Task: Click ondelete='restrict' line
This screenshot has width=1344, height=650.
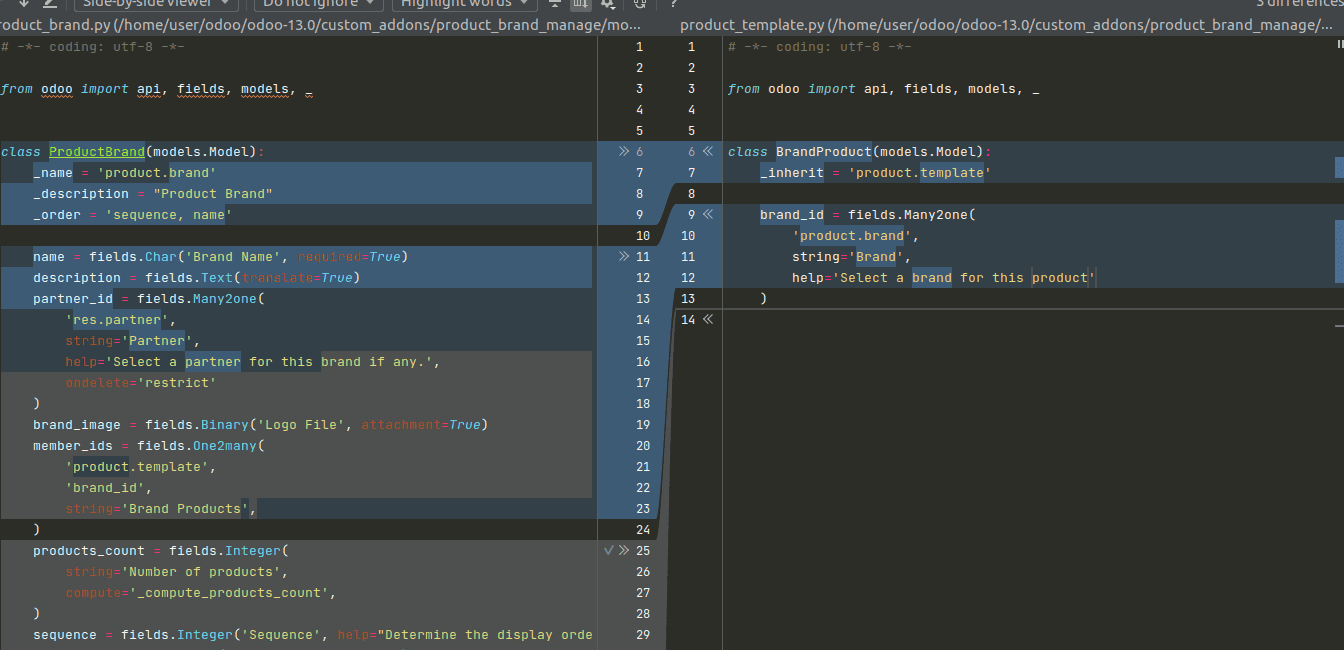Action: coord(141,383)
